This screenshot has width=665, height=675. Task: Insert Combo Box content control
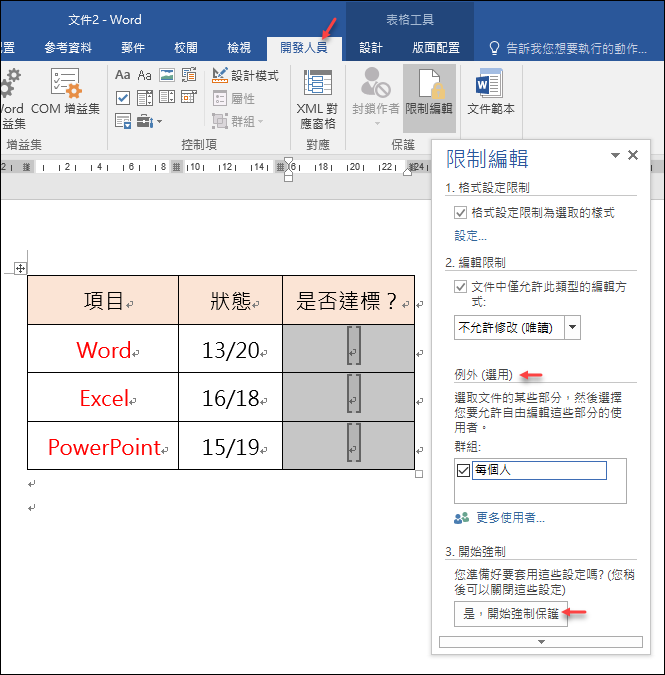click(145, 98)
